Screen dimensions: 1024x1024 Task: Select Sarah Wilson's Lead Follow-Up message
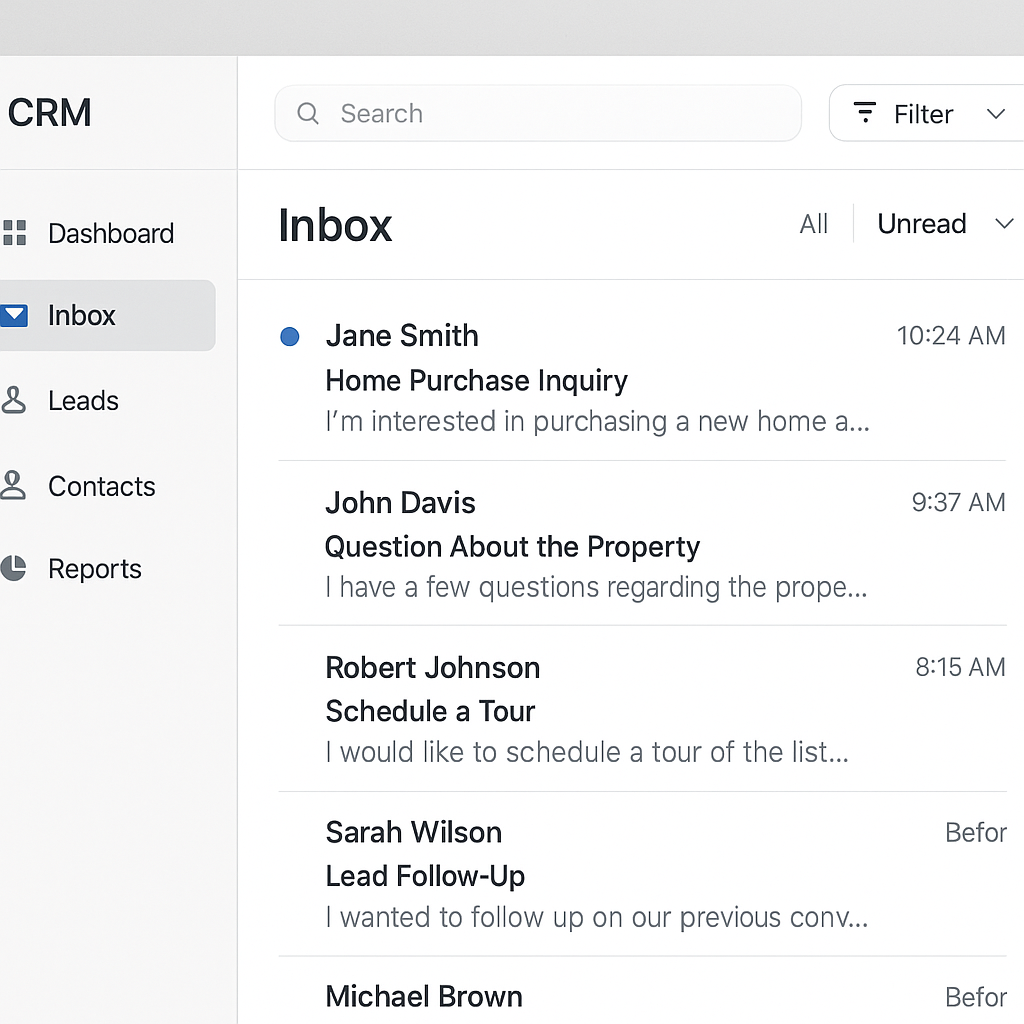point(425,876)
